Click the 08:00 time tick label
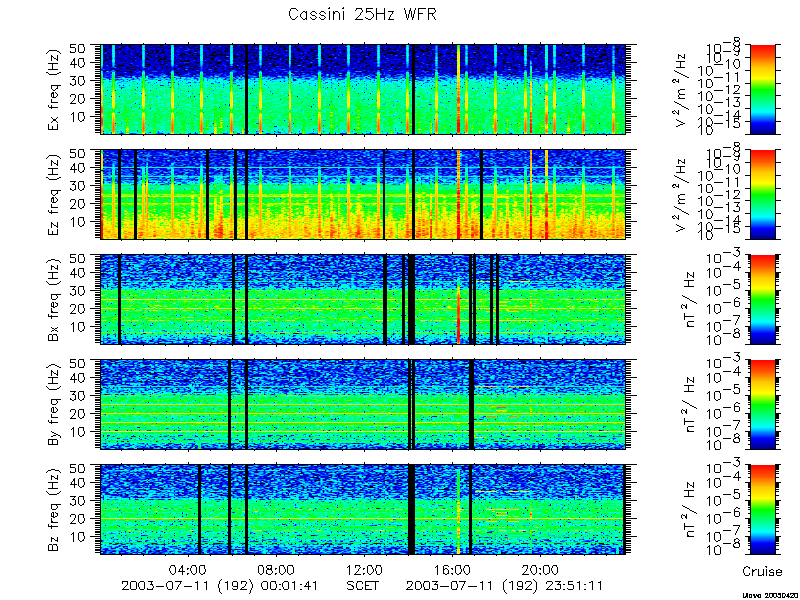Viewport: 800px width, 600px height. pyautogui.click(x=276, y=569)
